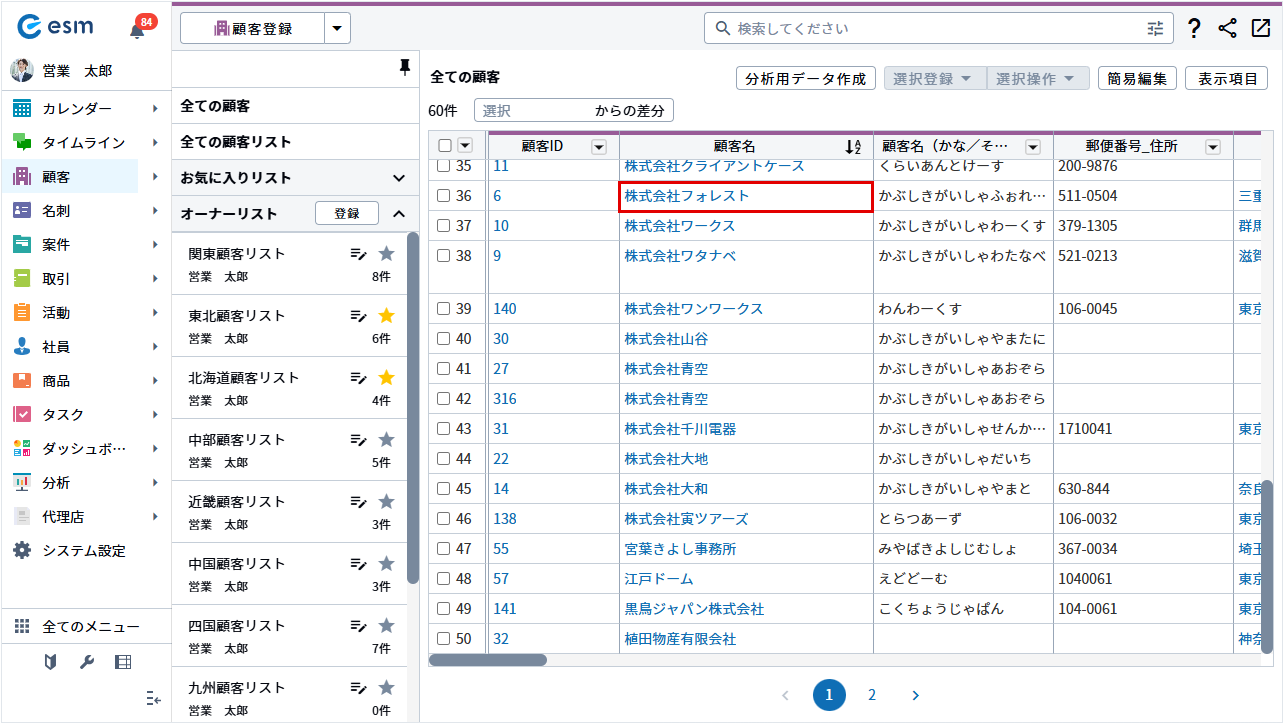The height and width of the screenshot is (724, 1284).
Task: Toggle the pin icon on list panel
Action: click(x=404, y=67)
